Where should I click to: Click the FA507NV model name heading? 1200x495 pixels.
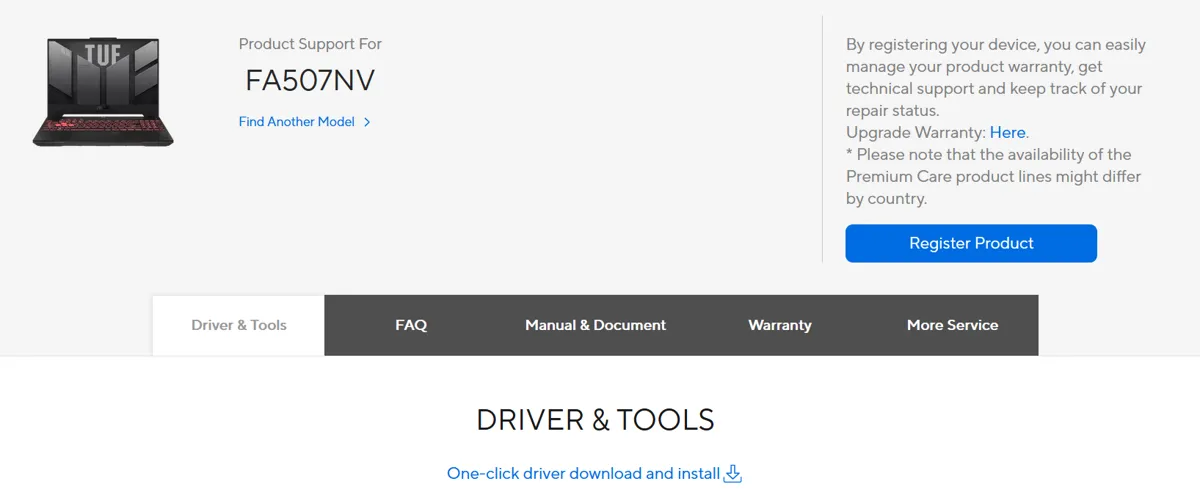click(x=310, y=81)
